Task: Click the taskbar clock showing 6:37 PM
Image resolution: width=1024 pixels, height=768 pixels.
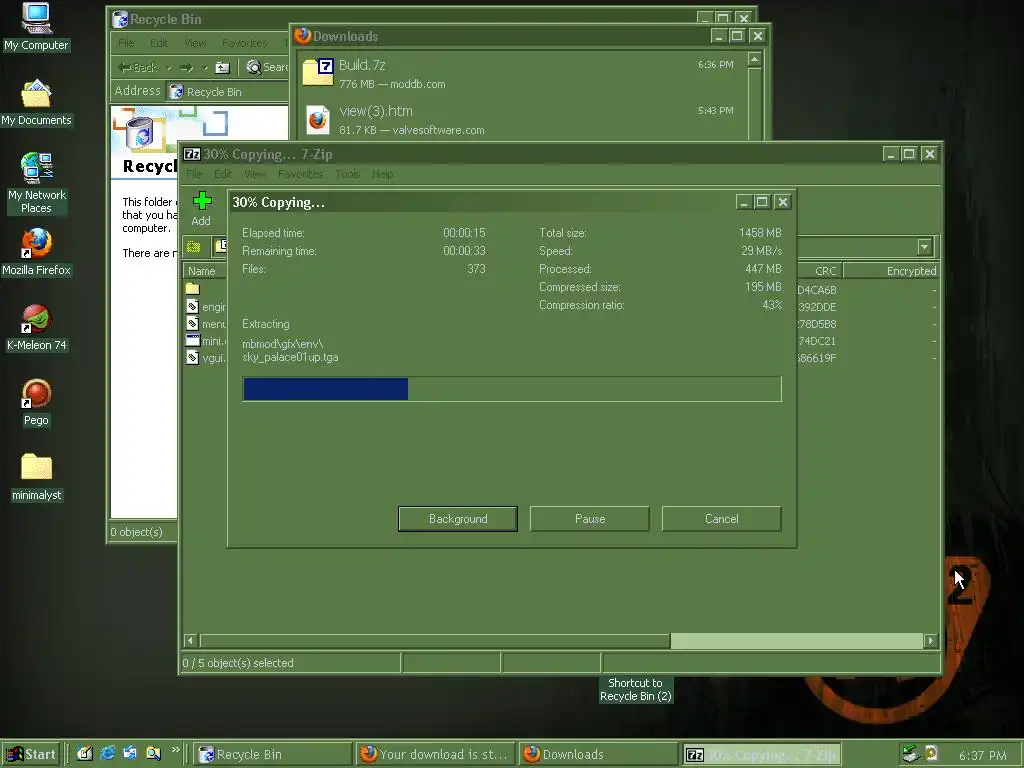Action: pos(982,755)
